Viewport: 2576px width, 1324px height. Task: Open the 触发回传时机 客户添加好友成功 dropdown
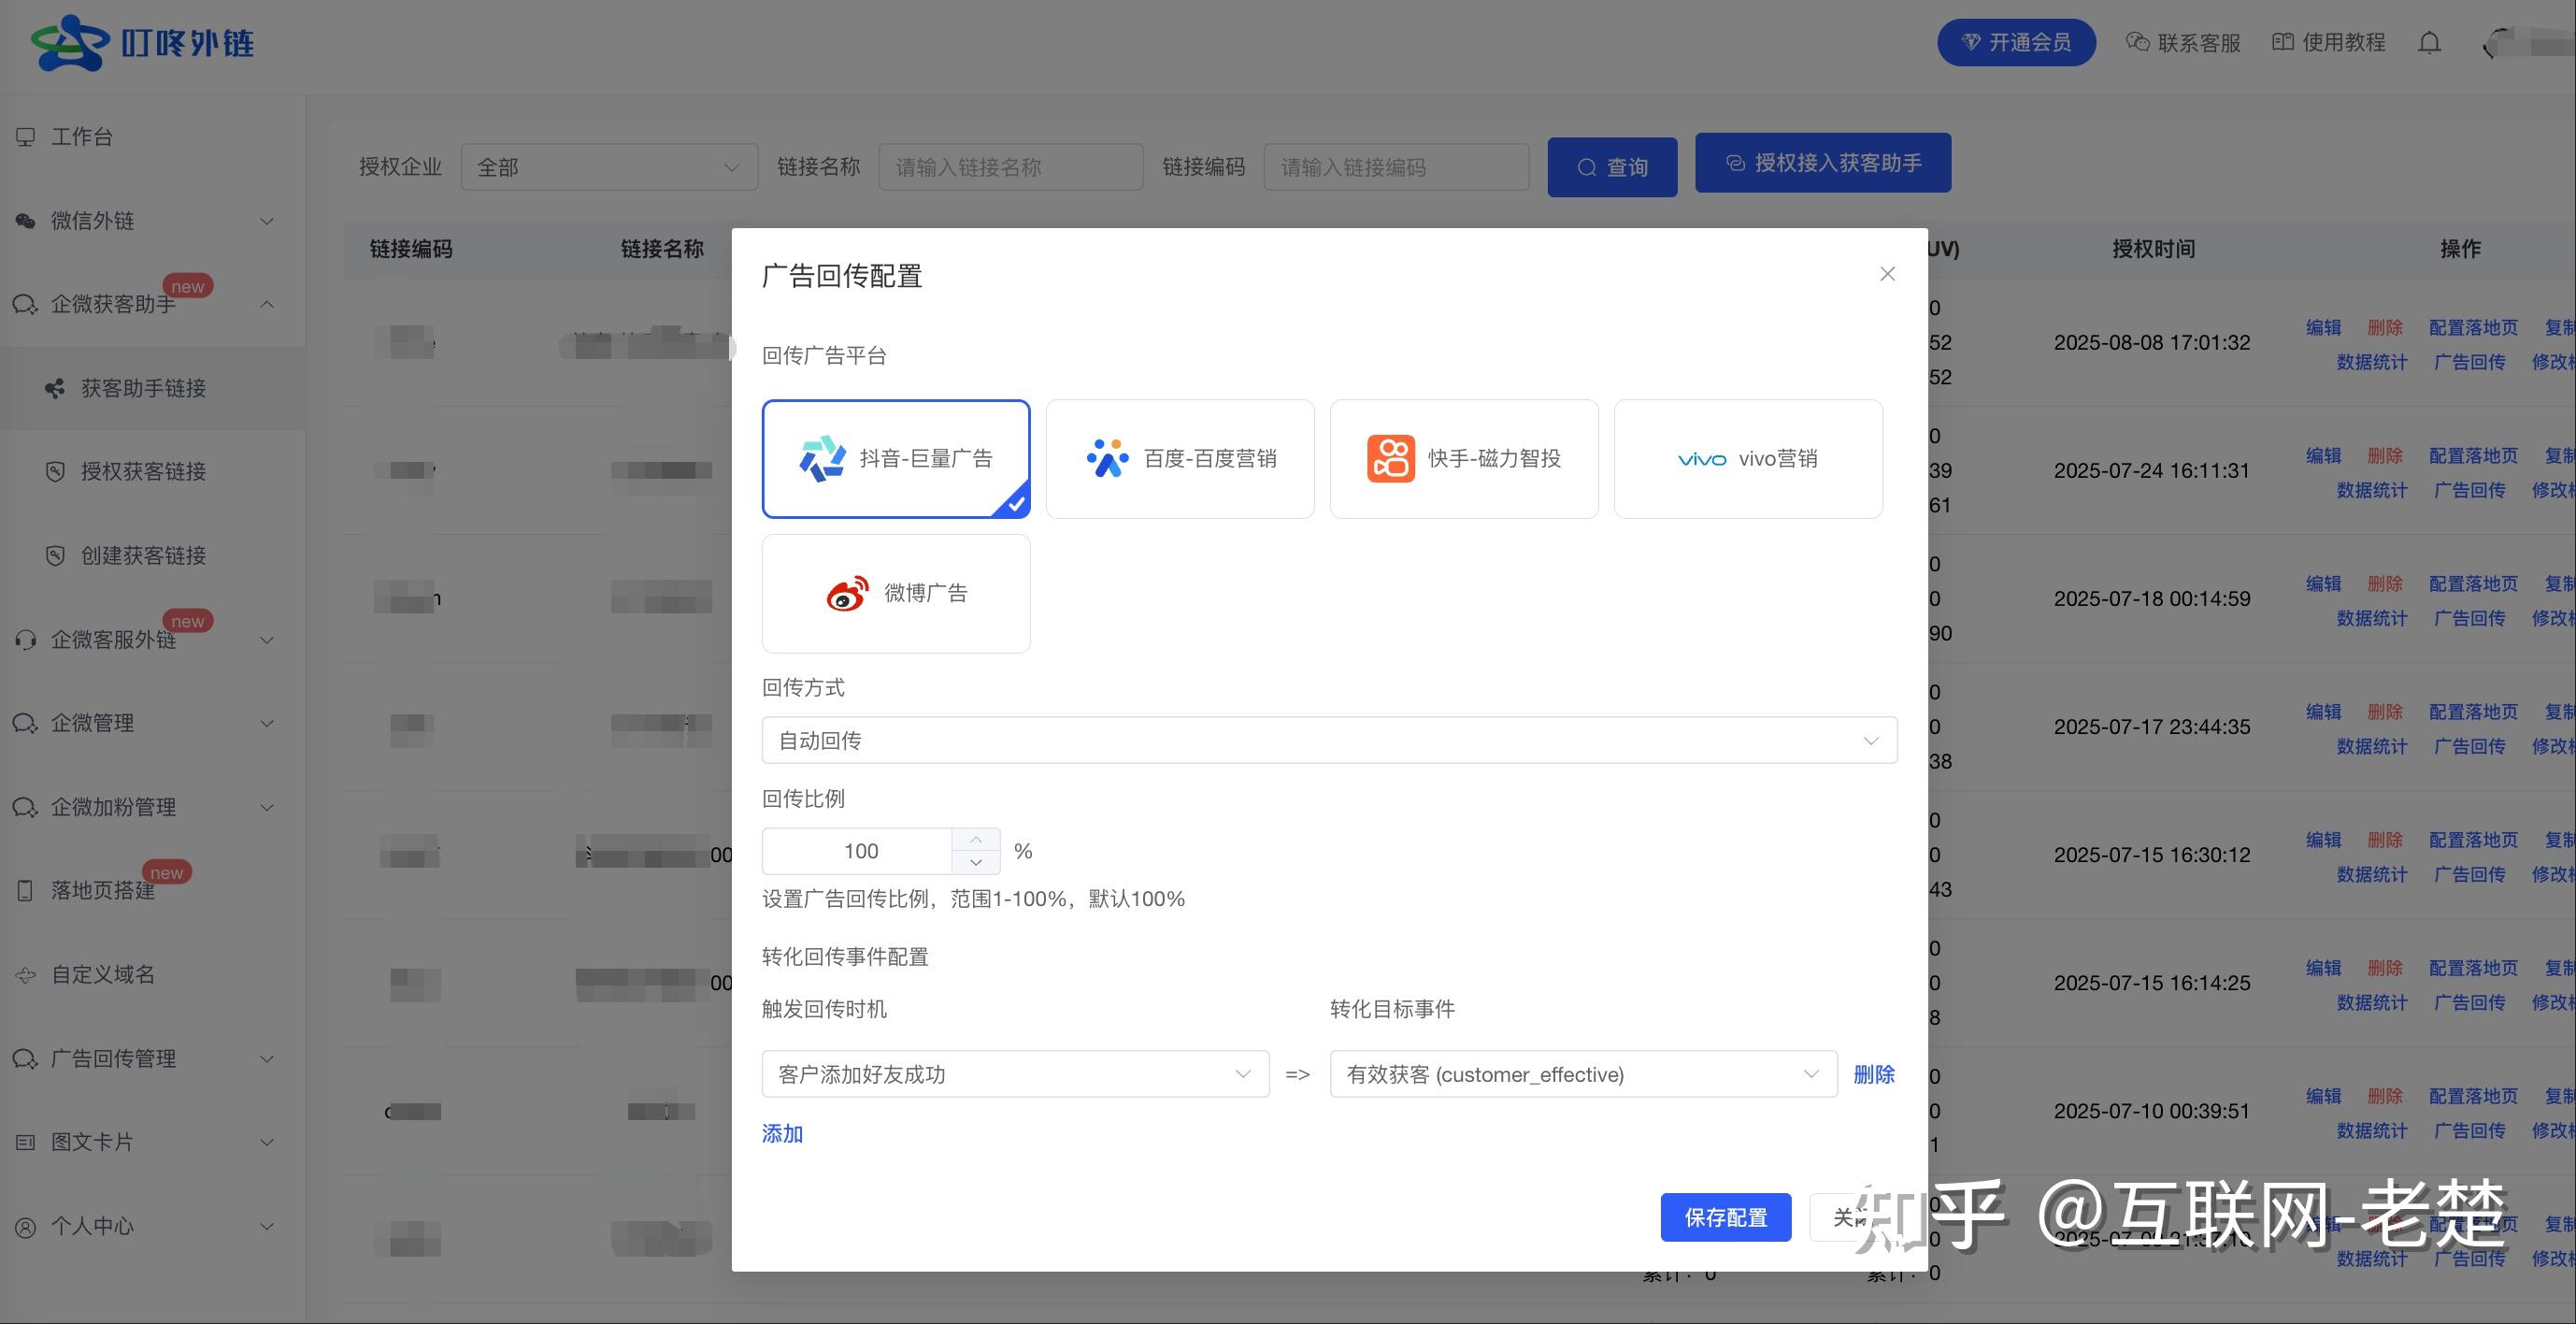1015,1074
